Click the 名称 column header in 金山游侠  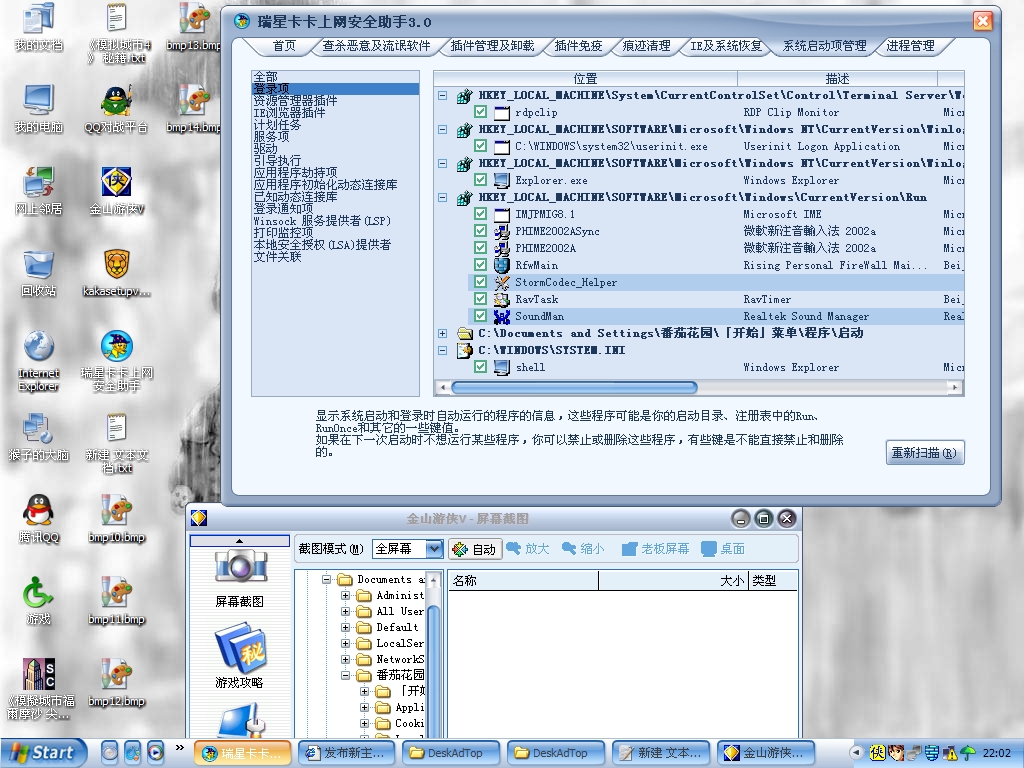[524, 581]
